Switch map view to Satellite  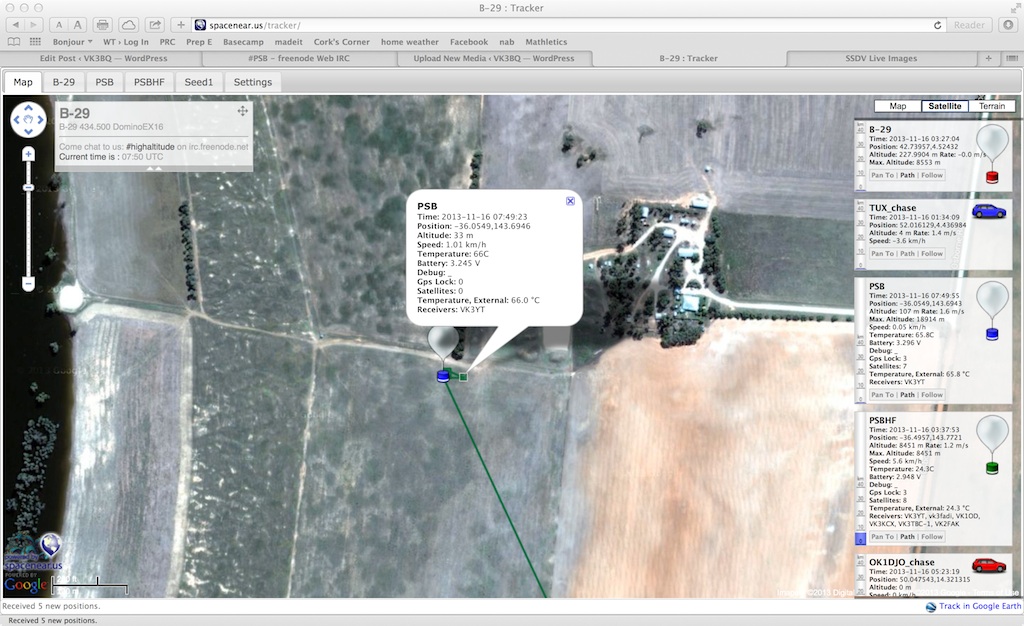click(944, 106)
